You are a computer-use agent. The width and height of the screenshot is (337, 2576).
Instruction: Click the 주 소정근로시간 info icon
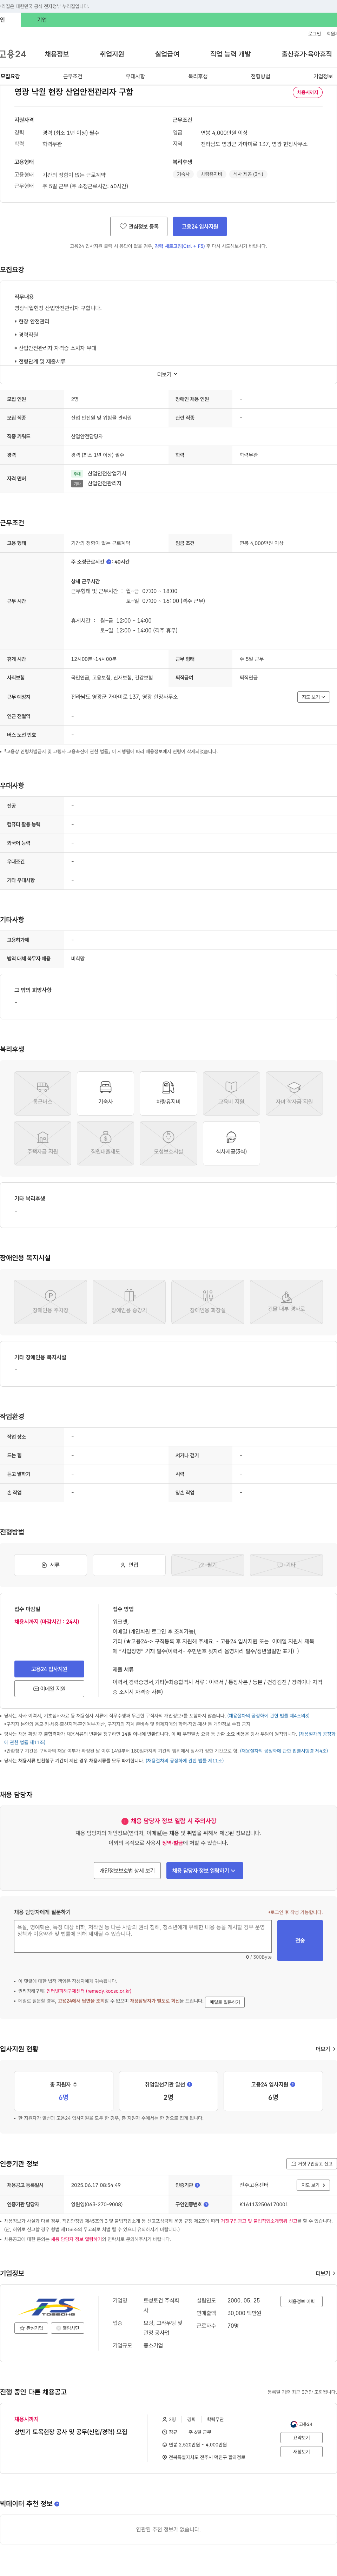109,562
